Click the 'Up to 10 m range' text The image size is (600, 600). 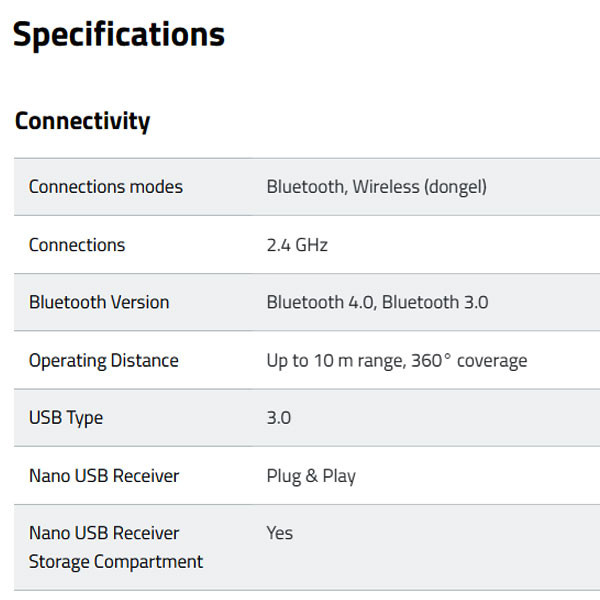coord(335,360)
